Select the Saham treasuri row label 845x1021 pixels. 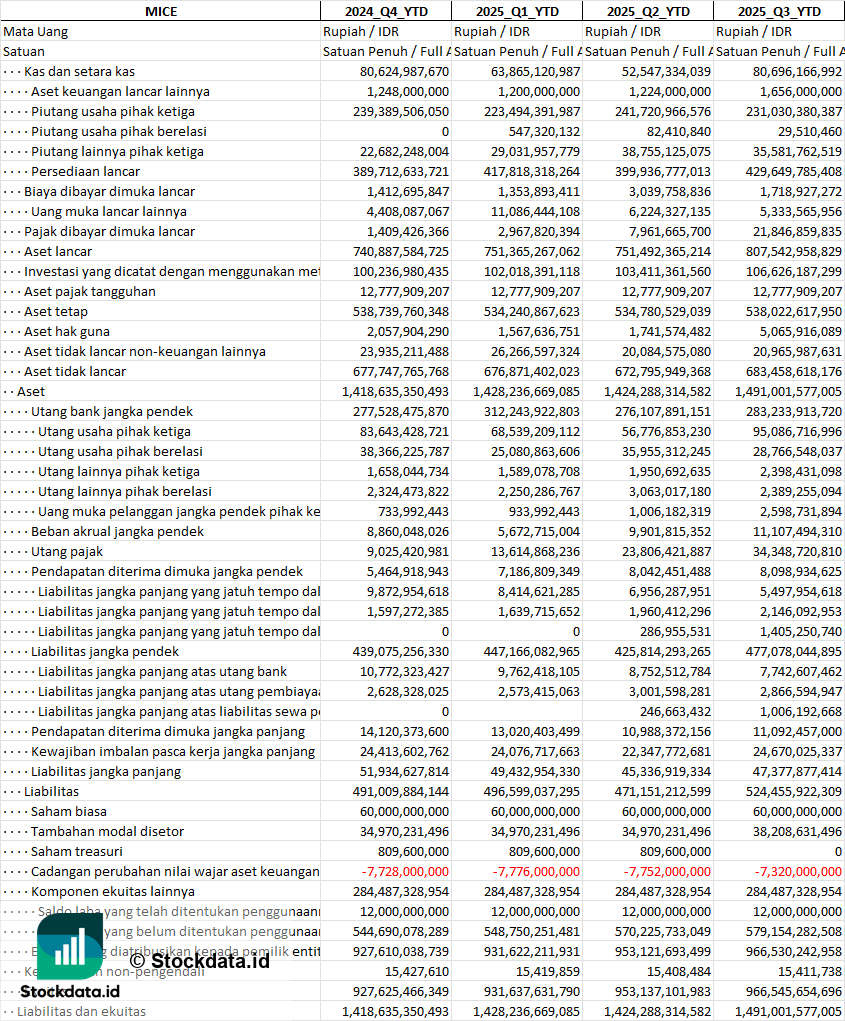point(76,852)
